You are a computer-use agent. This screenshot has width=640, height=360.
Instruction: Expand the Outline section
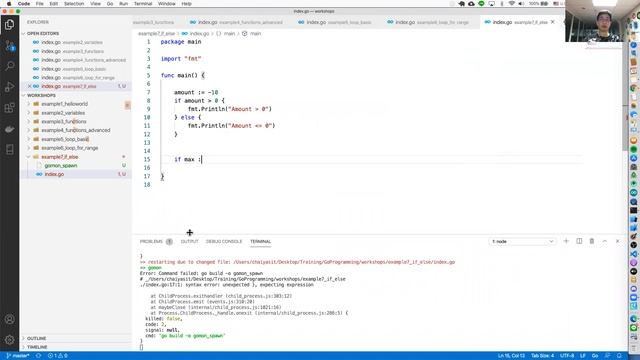(x=36, y=338)
